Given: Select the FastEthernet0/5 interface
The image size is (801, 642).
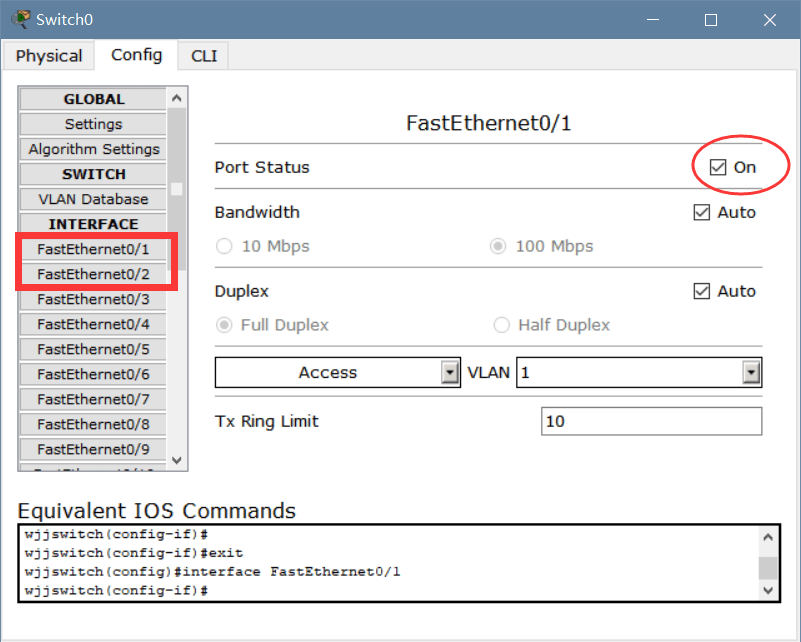Looking at the screenshot, I should pos(93,349).
